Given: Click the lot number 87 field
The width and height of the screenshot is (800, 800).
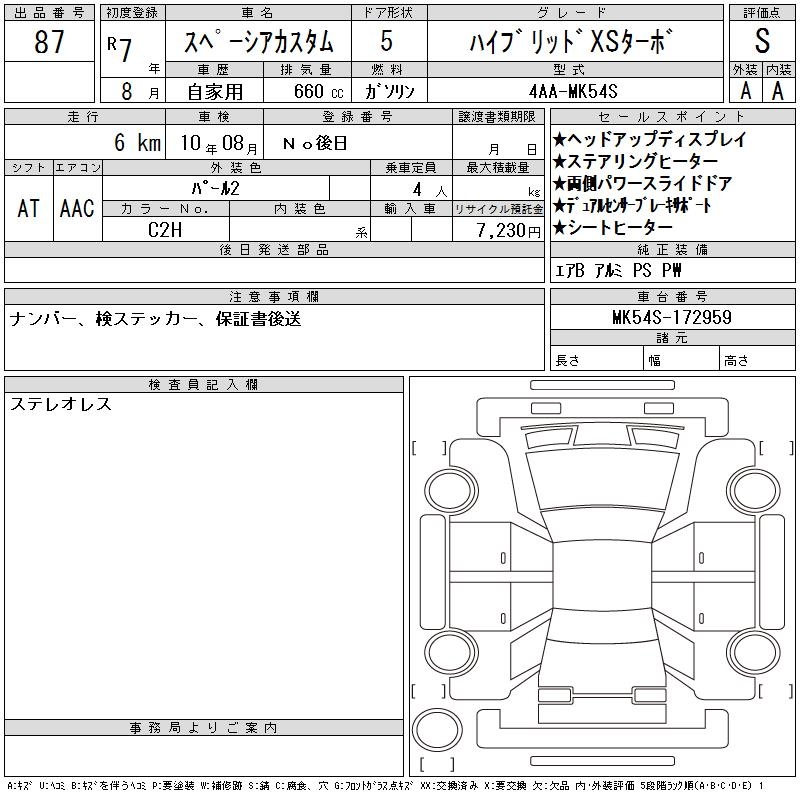Looking at the screenshot, I should [49, 42].
